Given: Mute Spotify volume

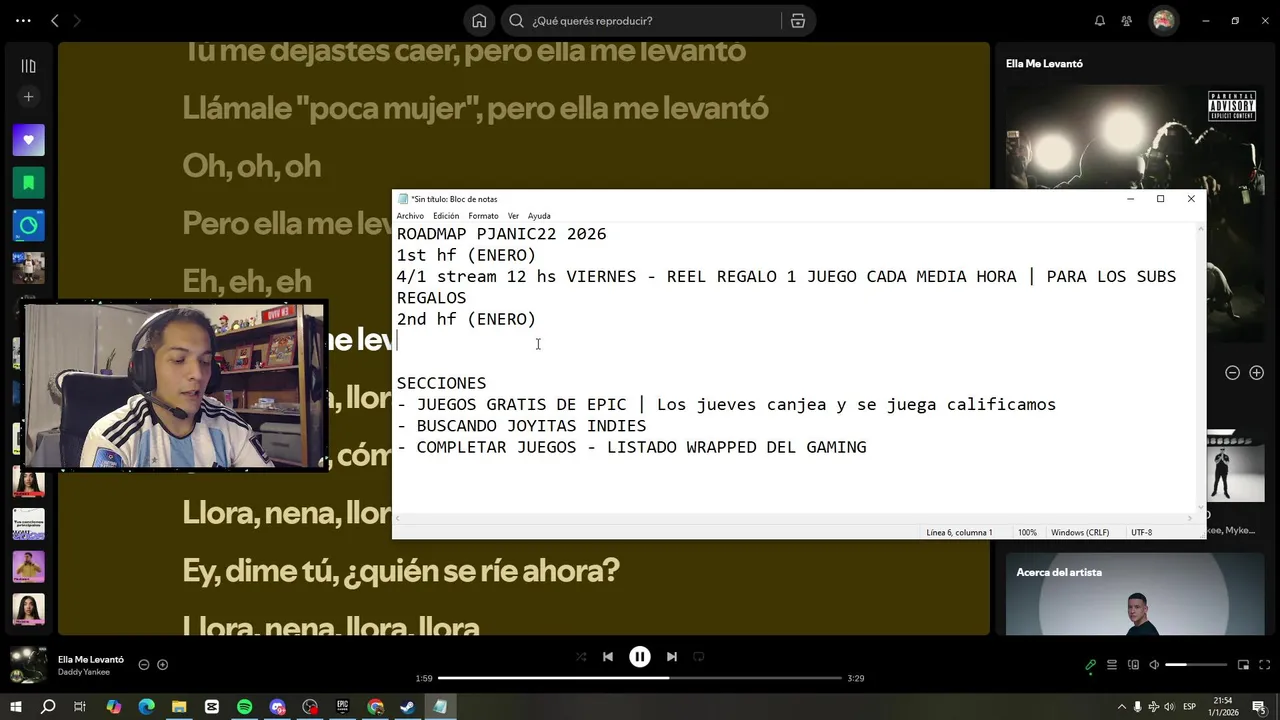Looking at the screenshot, I should pyautogui.click(x=1154, y=665).
